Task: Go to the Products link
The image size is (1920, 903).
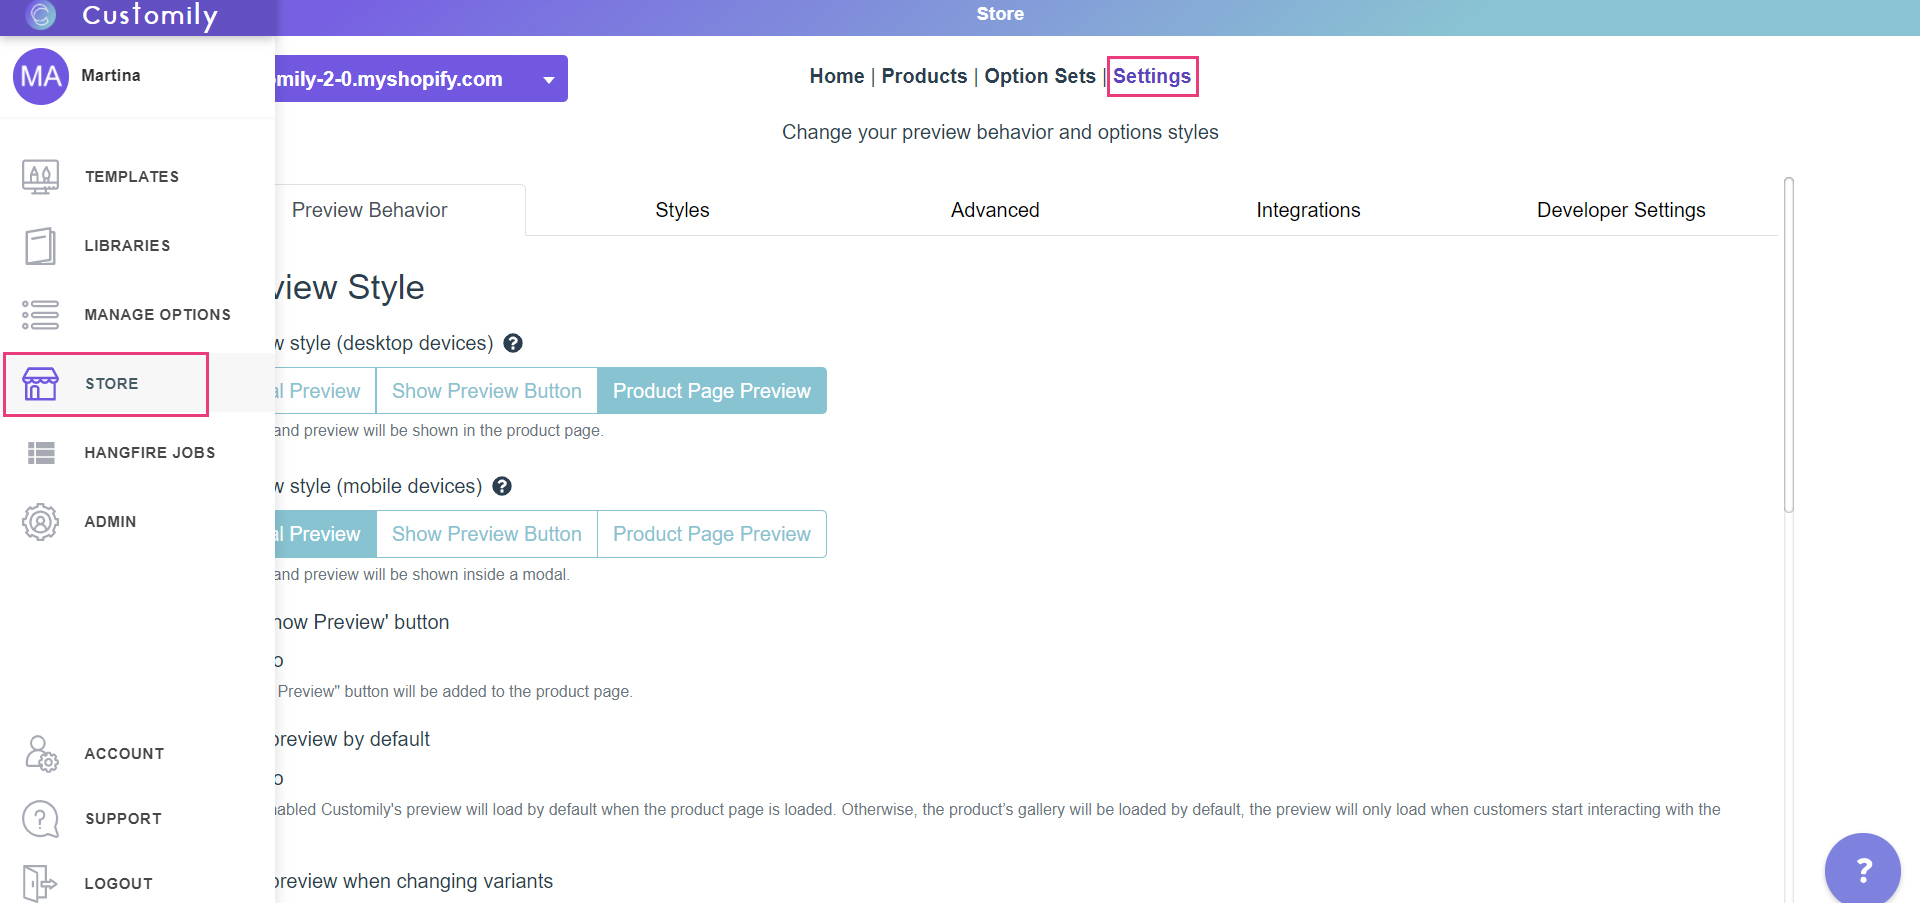Action: (x=924, y=76)
